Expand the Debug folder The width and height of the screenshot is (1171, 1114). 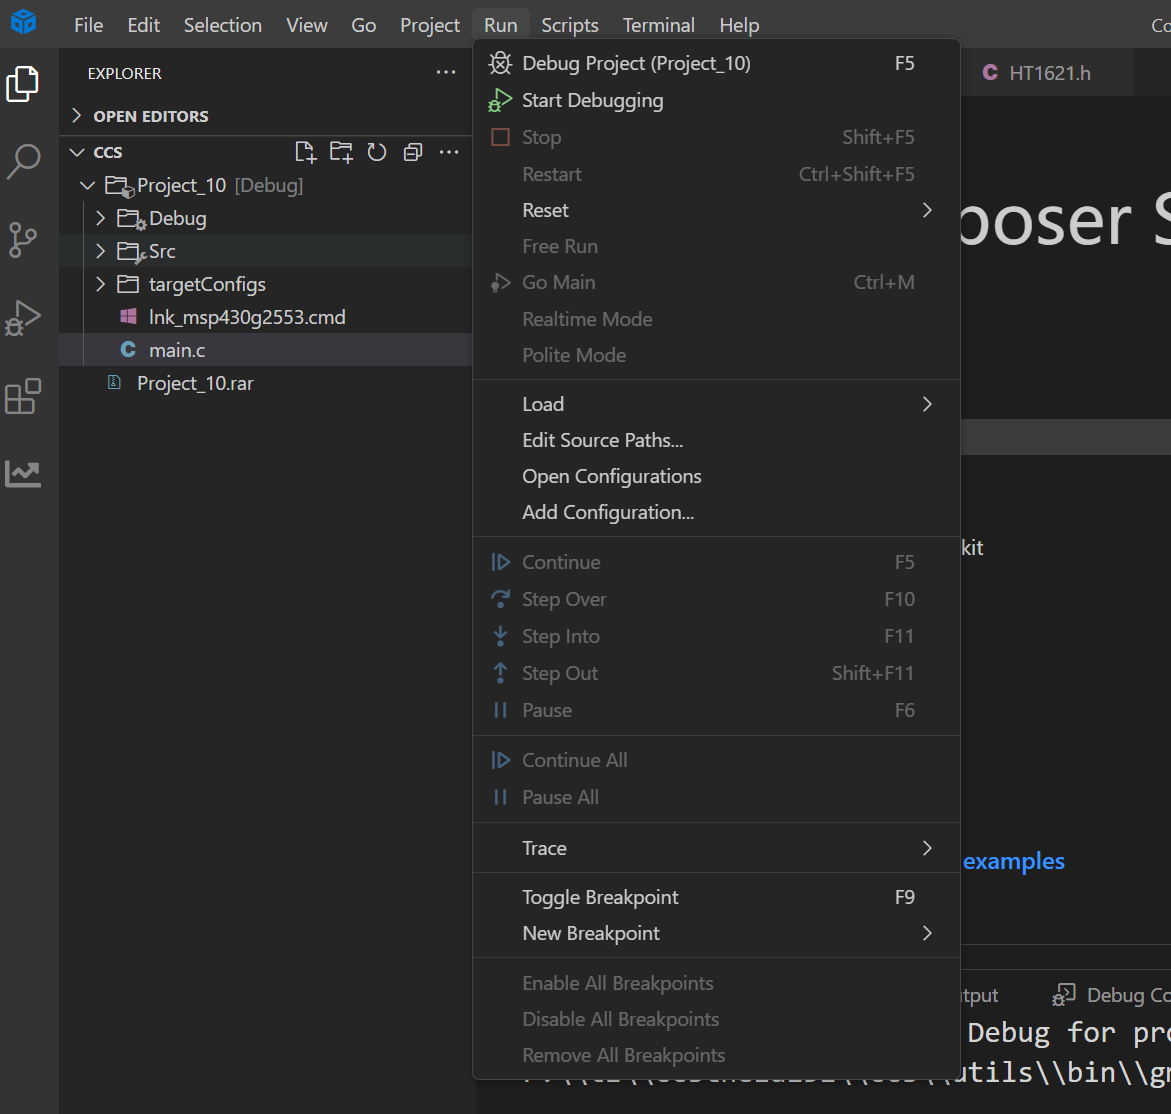coord(101,218)
